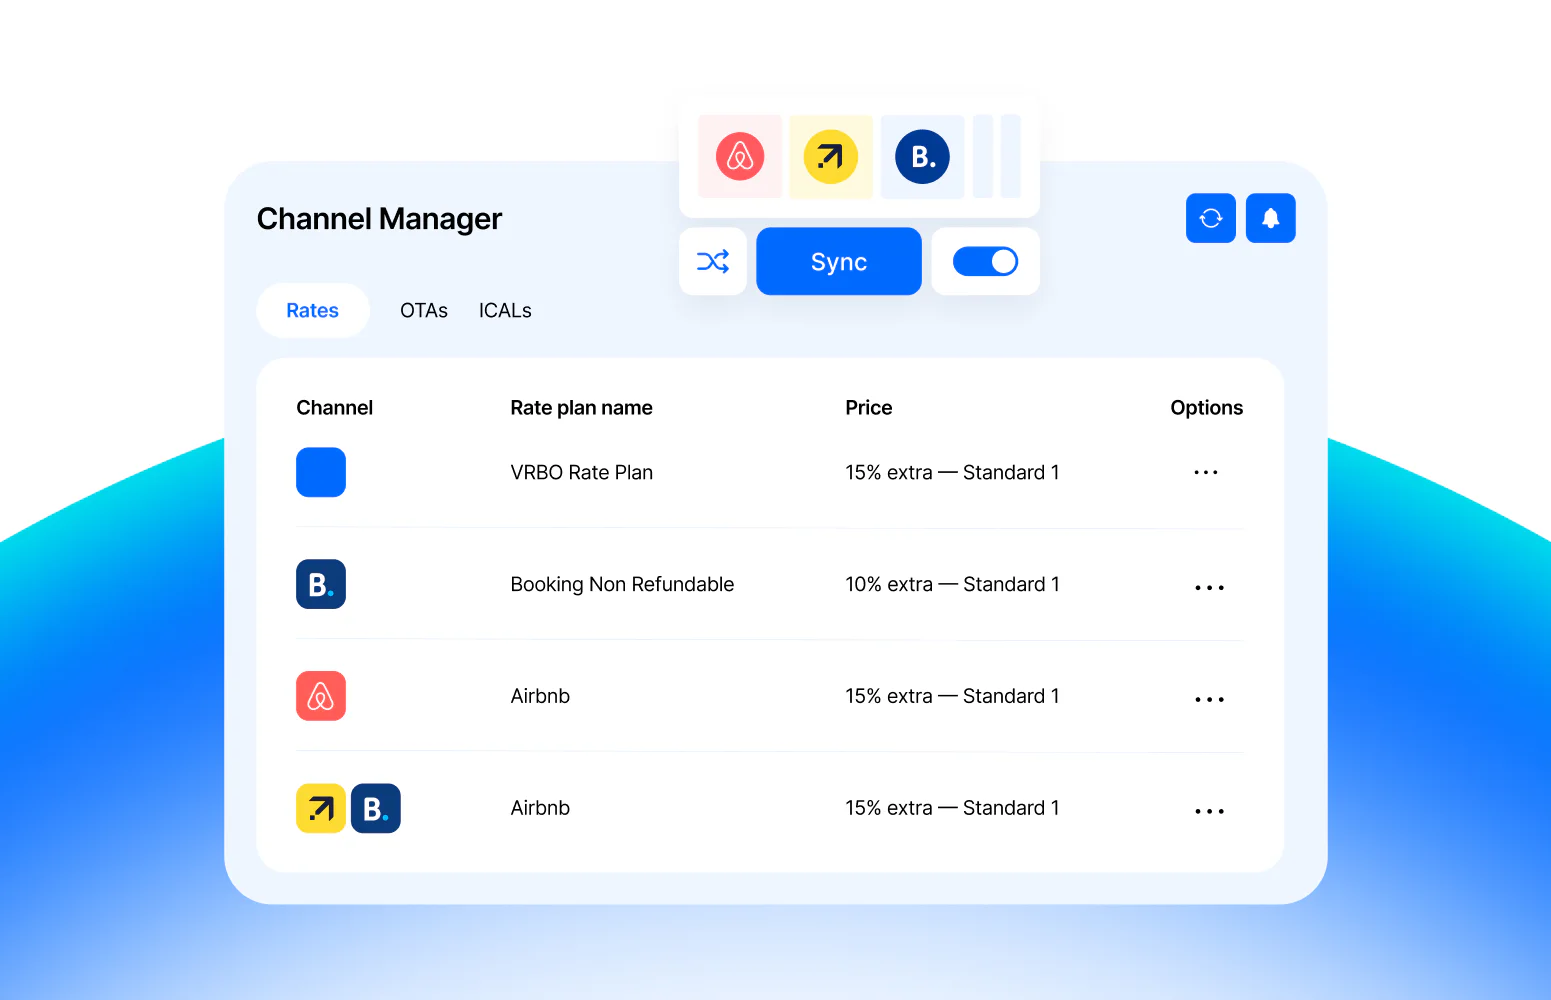Open options menu for VRBO Rate Plan
This screenshot has width=1551, height=1000.
click(1206, 472)
